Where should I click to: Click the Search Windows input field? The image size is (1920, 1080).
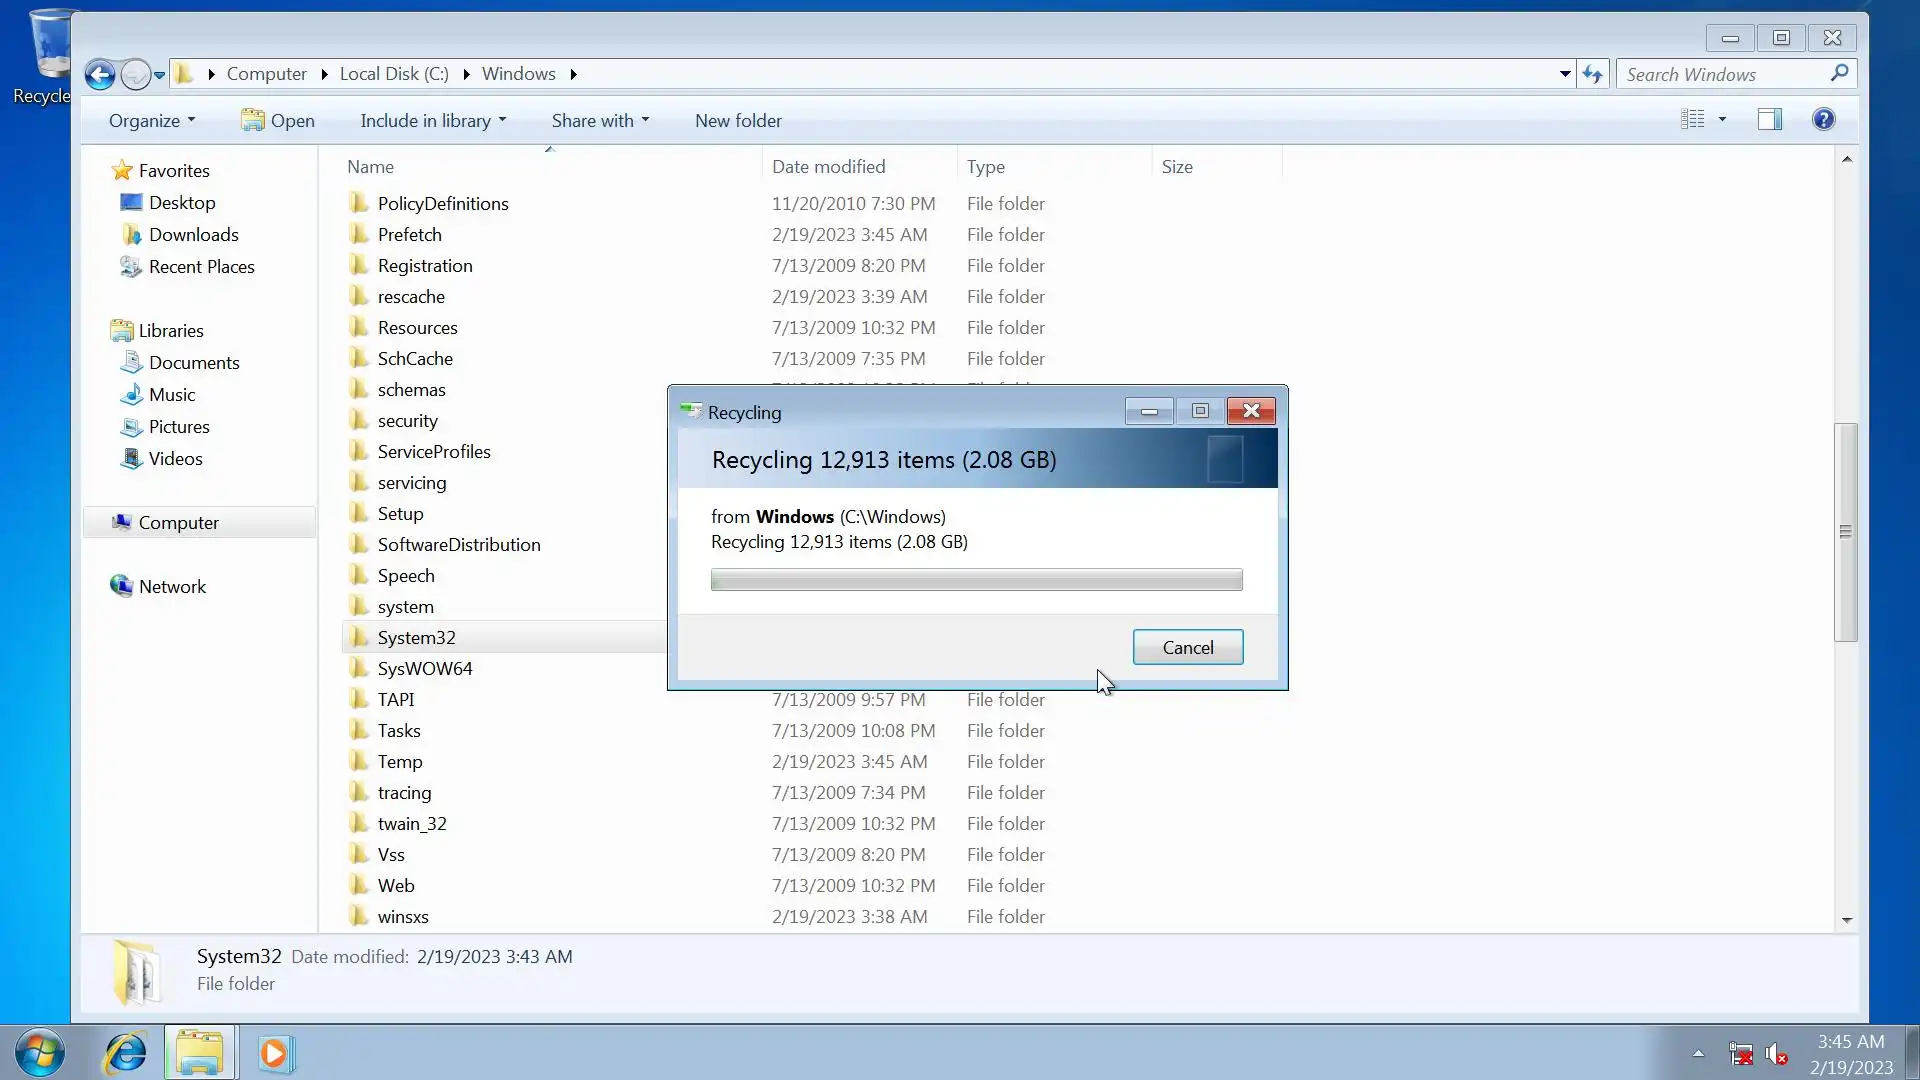[x=1724, y=74]
